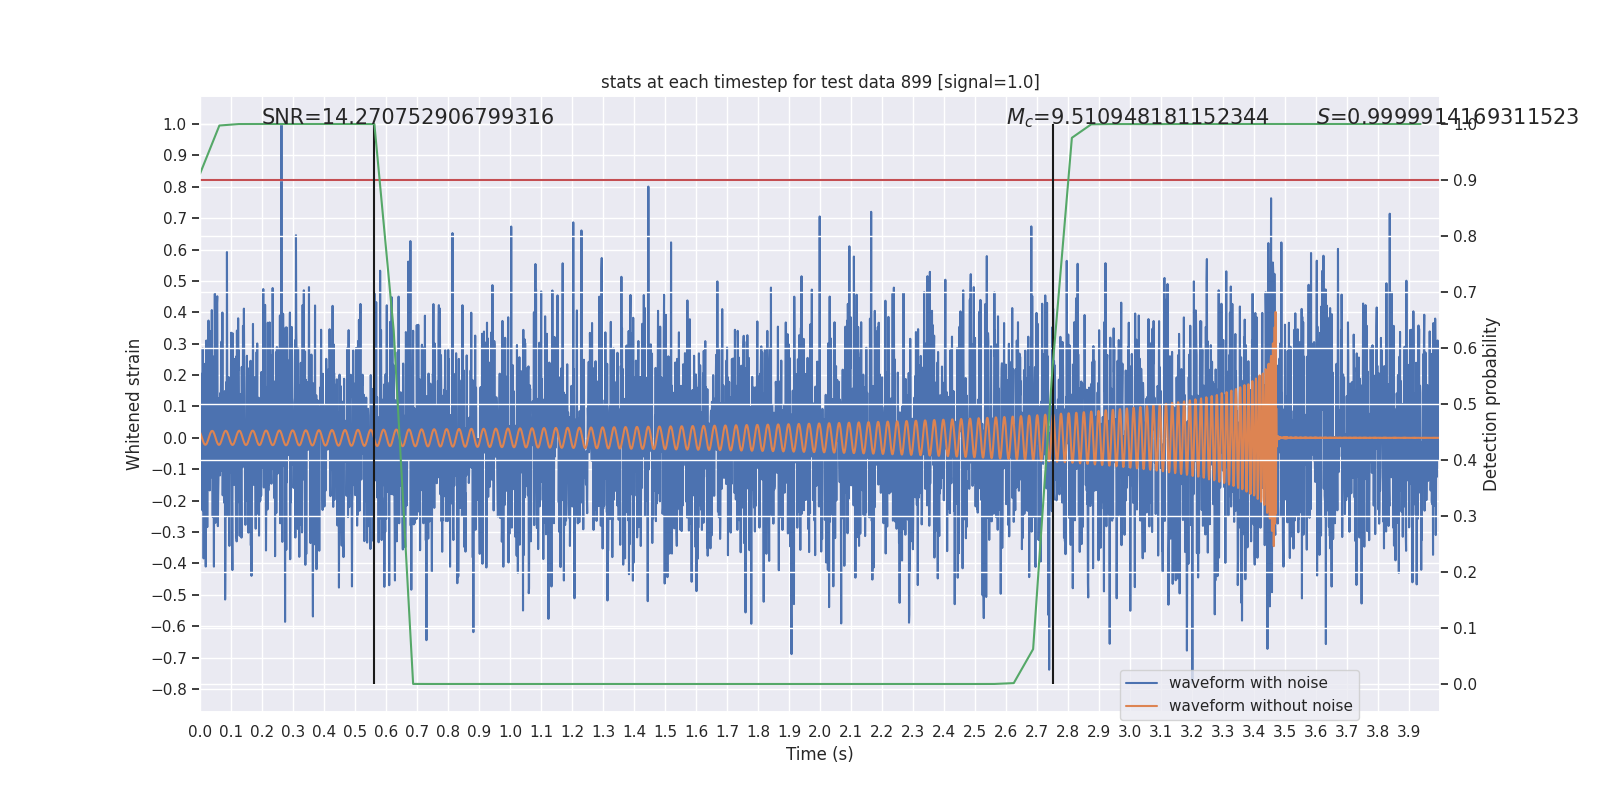This screenshot has height=800, width=1600.
Task: Click the x-axis tick label 0.0
Action: 200,732
